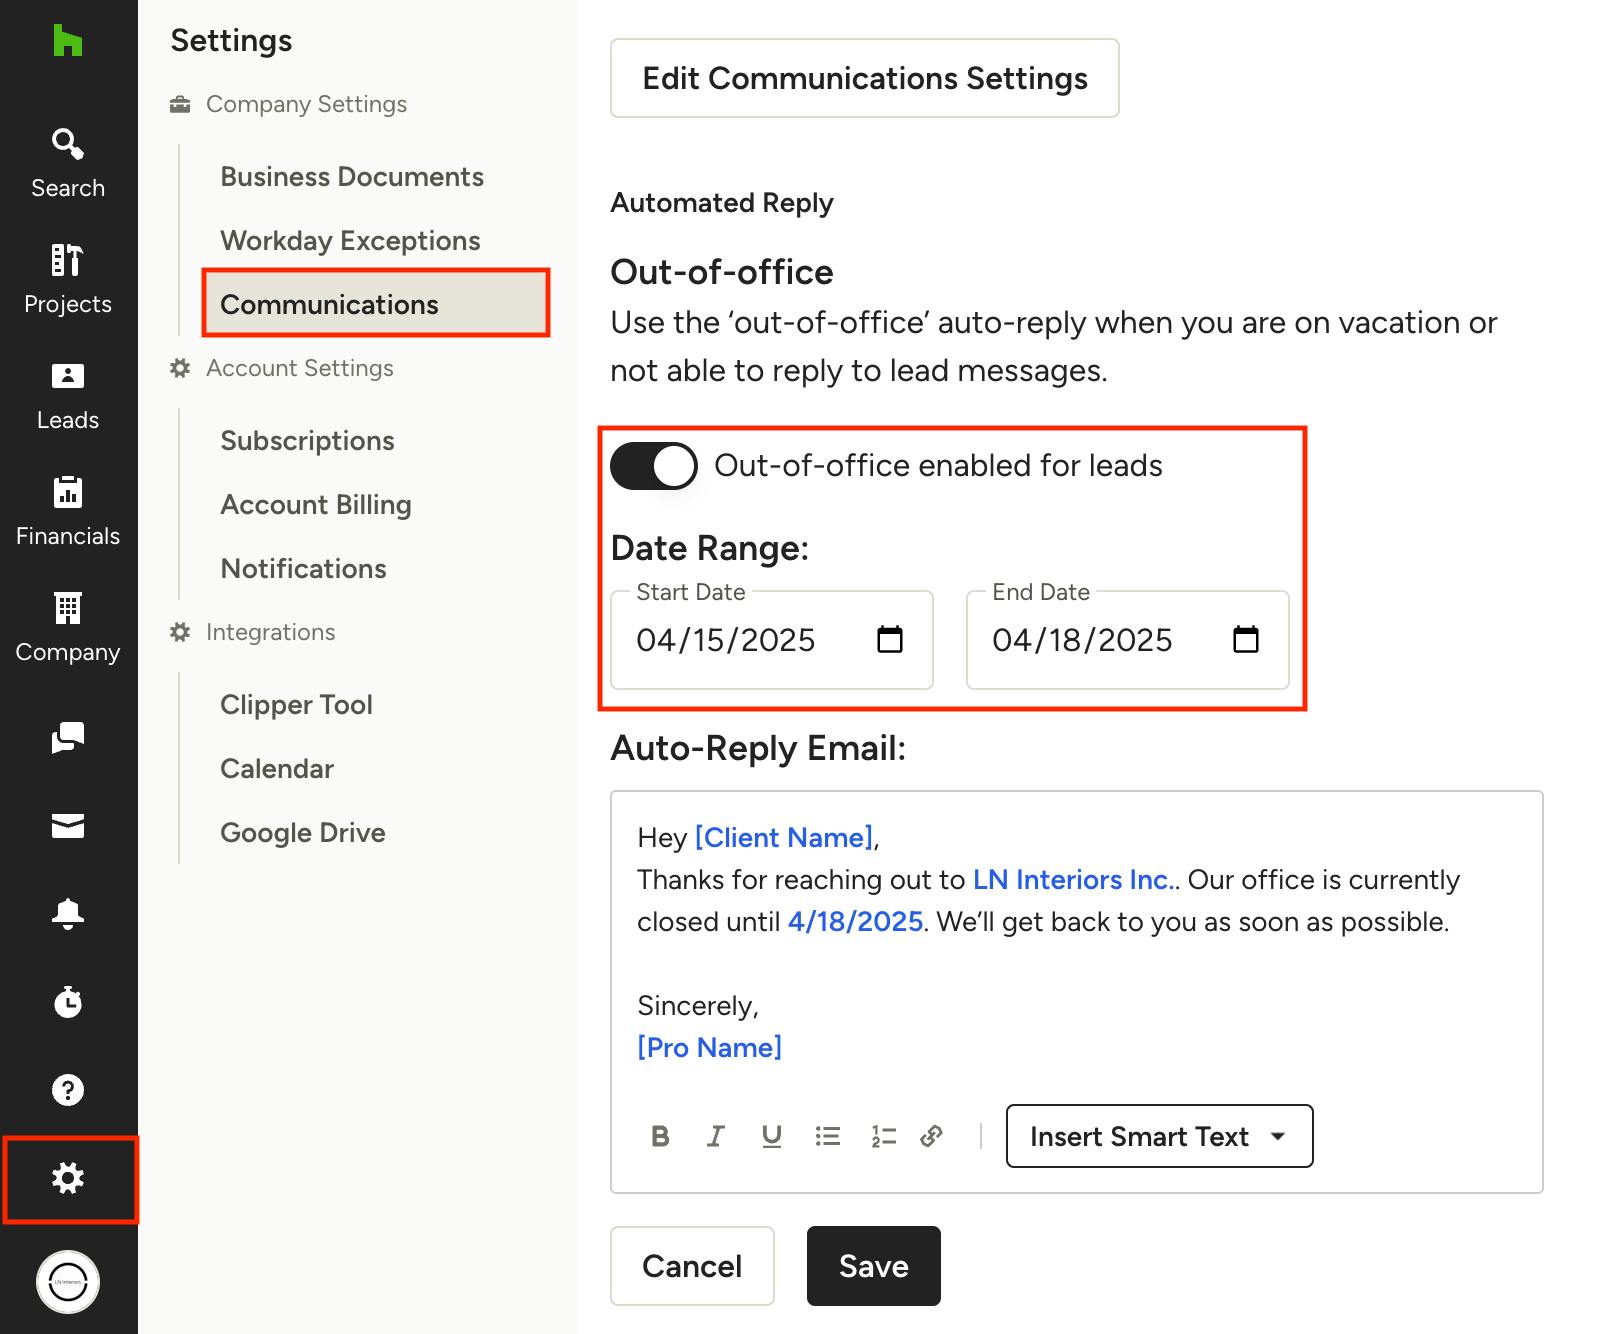Go to Projects in the sidebar

coord(67,279)
